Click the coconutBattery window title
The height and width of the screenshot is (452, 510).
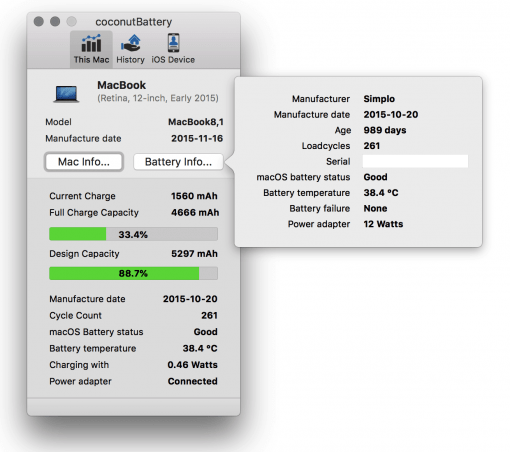134,22
